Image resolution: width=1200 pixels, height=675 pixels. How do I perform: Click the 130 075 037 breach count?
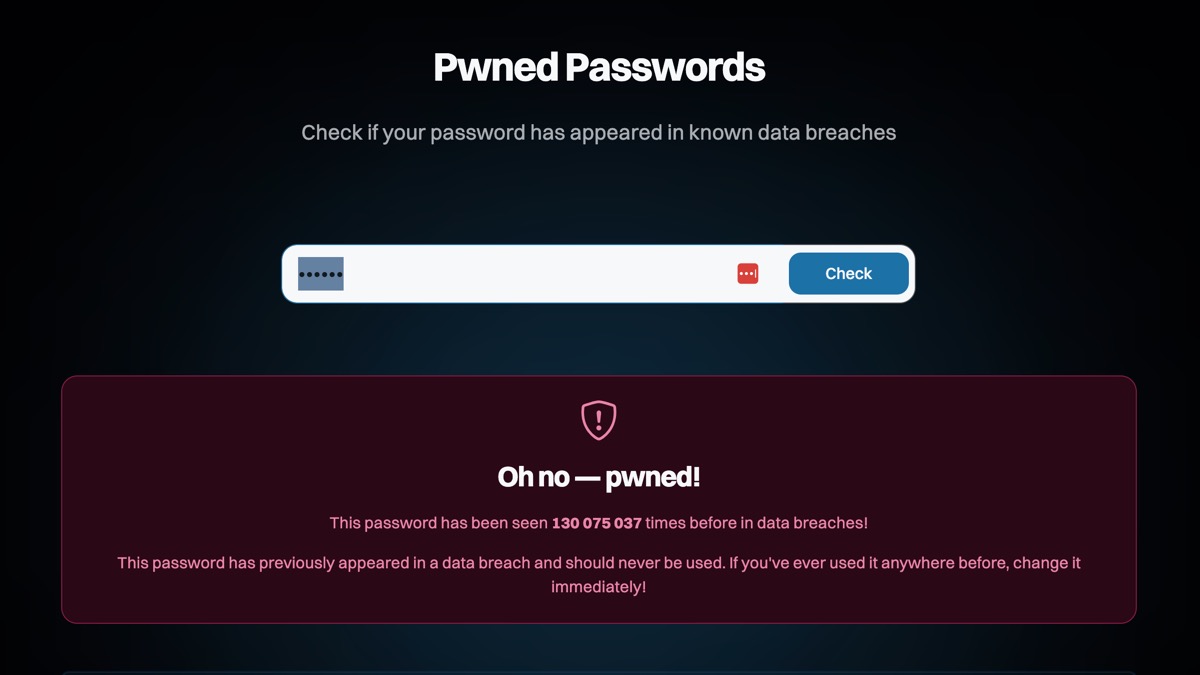click(x=596, y=523)
